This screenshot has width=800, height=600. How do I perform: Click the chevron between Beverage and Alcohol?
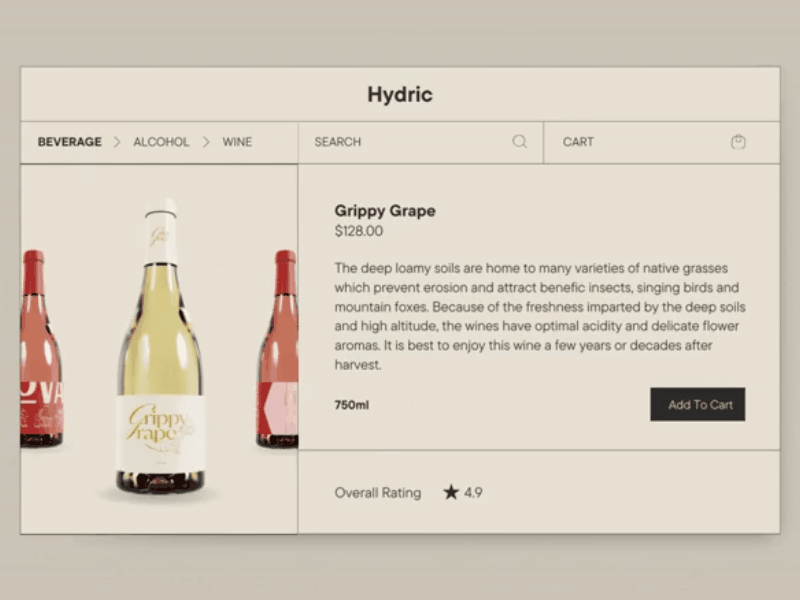(117, 142)
